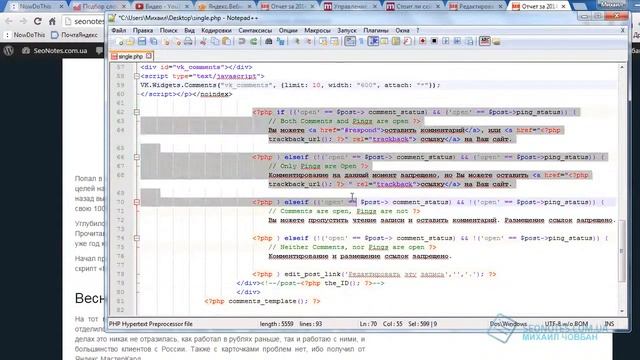Click the editor scrollbar down arrow
The width and height of the screenshot is (640, 360).
coord(622,311)
